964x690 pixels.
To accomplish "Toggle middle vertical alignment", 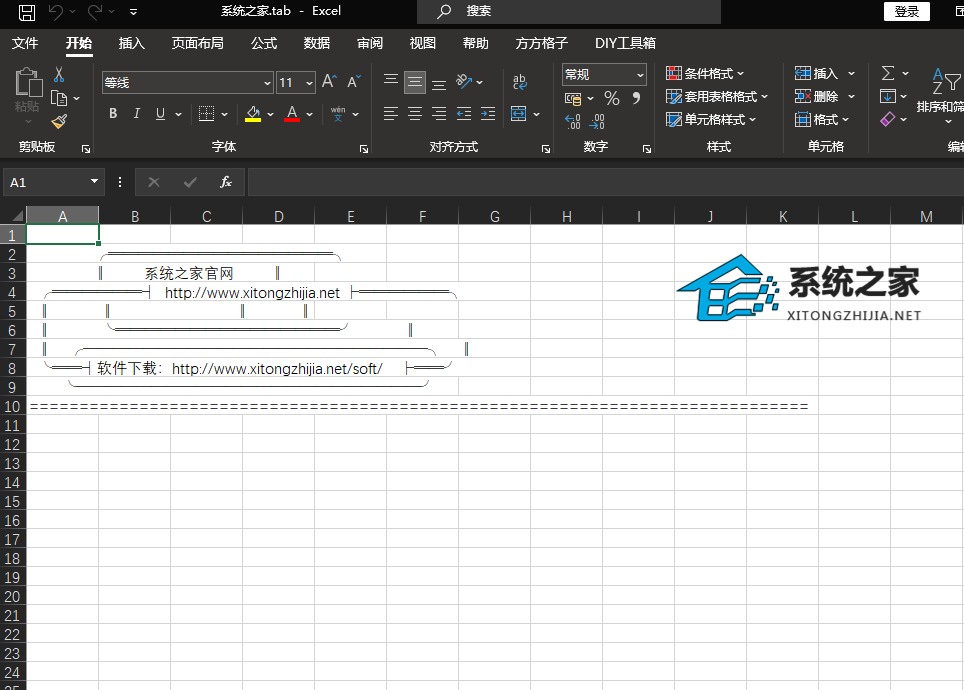I will tap(415, 82).
